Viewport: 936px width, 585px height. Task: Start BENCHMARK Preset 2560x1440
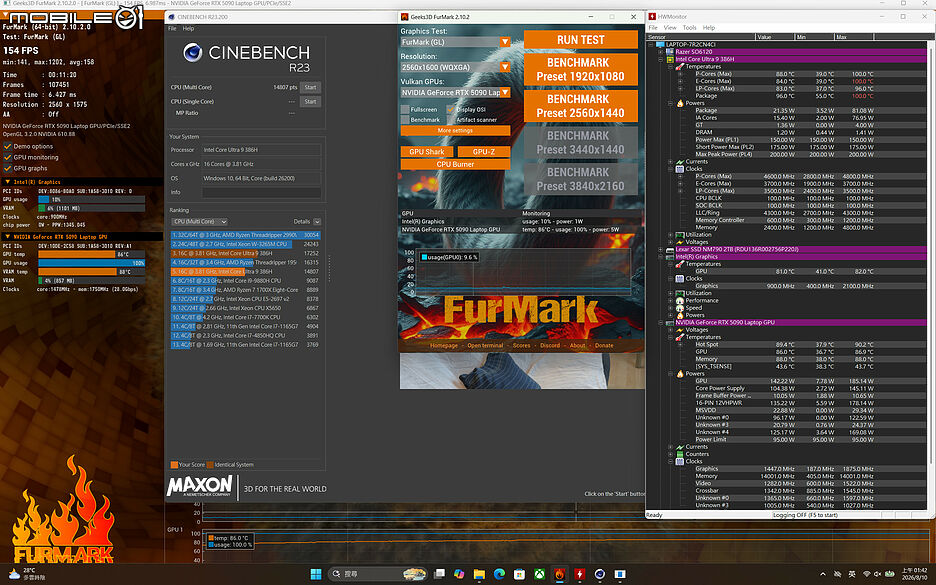coord(580,106)
